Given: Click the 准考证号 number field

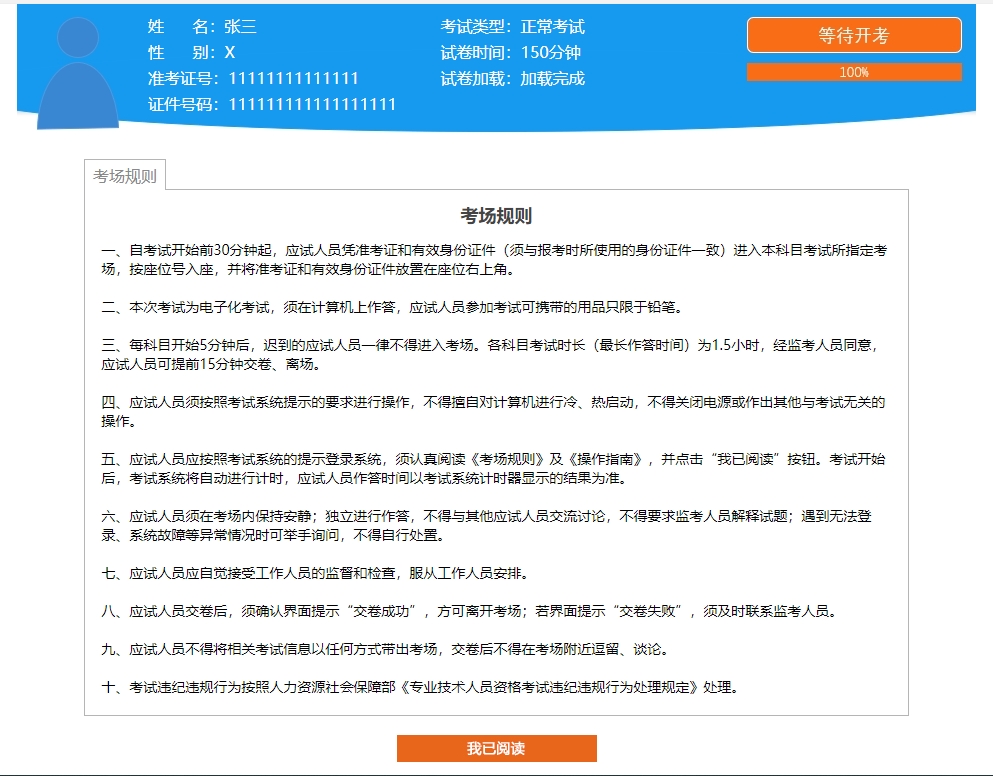Looking at the screenshot, I should click(293, 78).
